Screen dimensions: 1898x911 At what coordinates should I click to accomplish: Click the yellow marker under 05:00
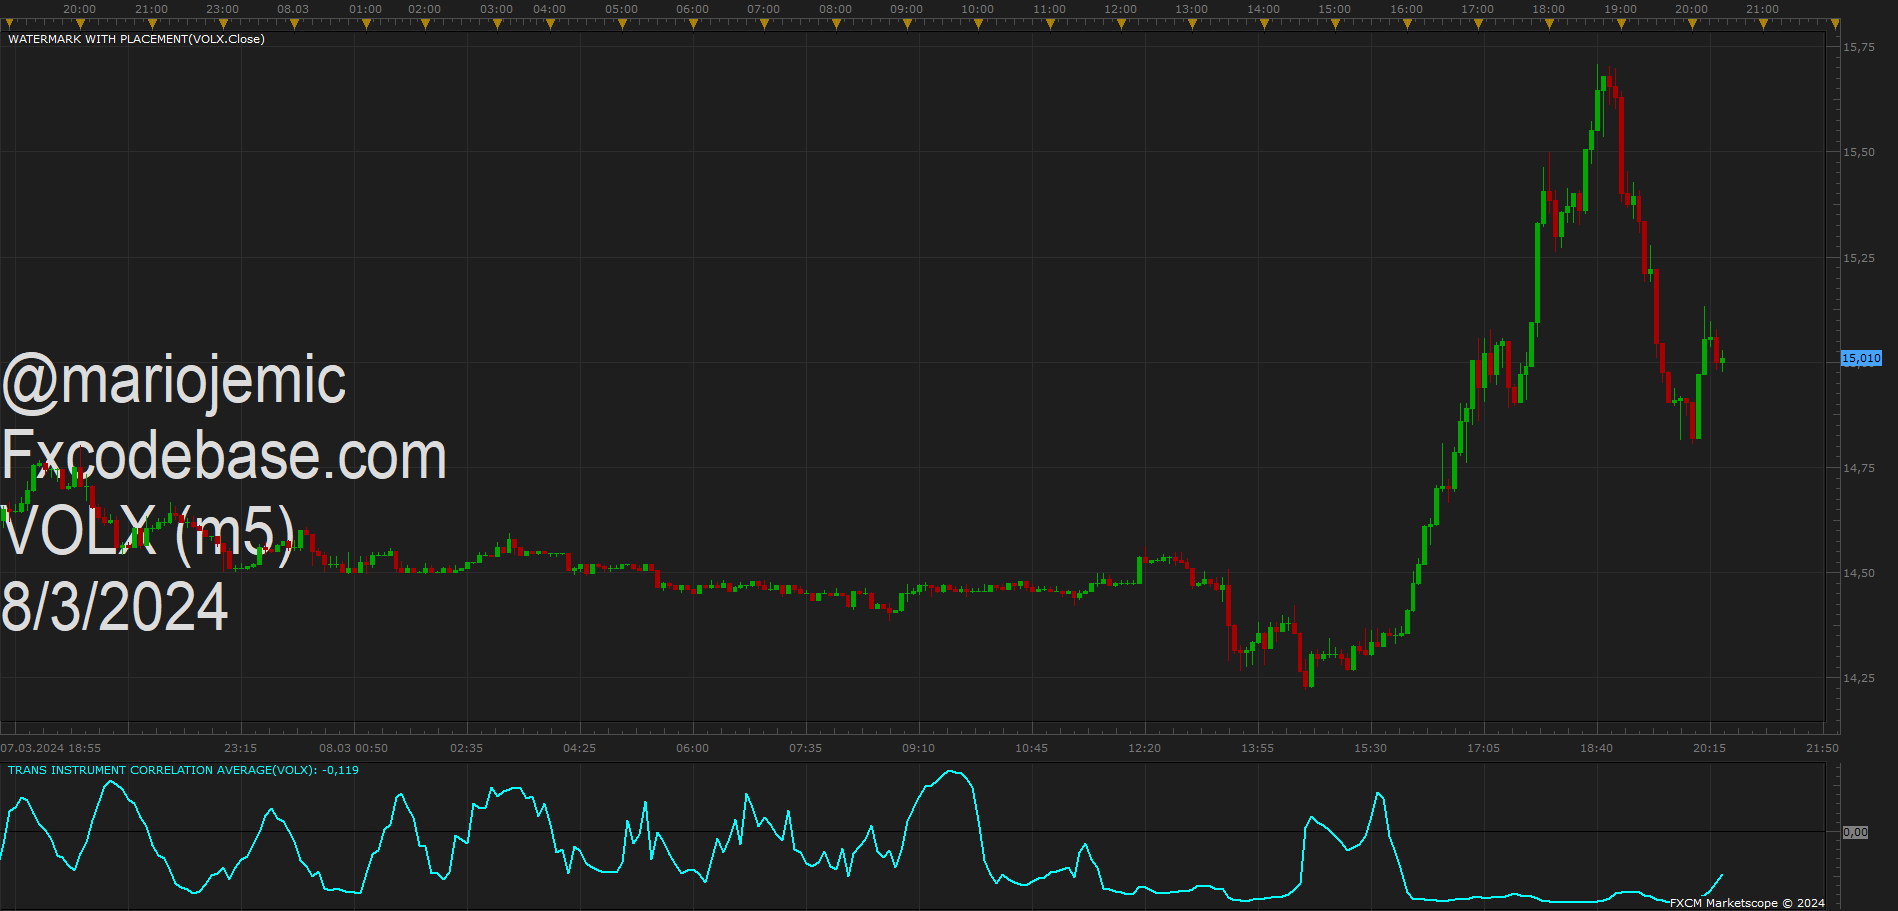point(622,24)
